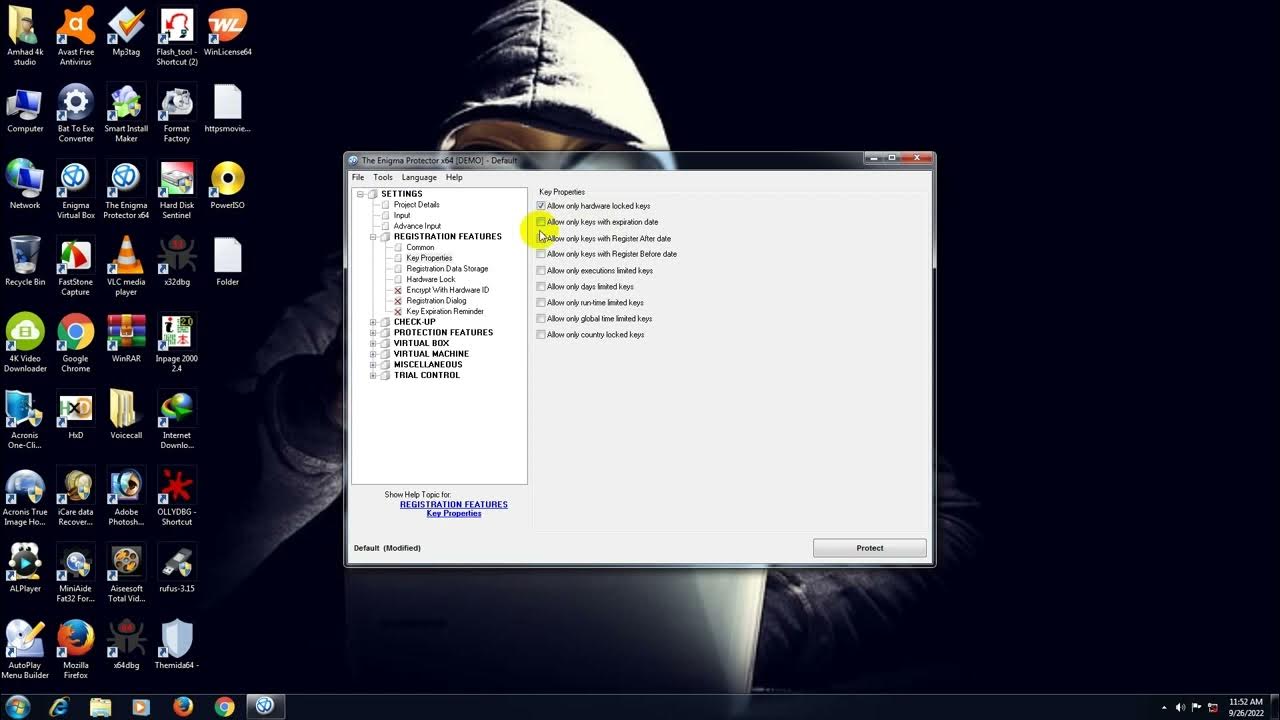Check Allow only keys with expiration date
1280x720 pixels.
point(541,222)
